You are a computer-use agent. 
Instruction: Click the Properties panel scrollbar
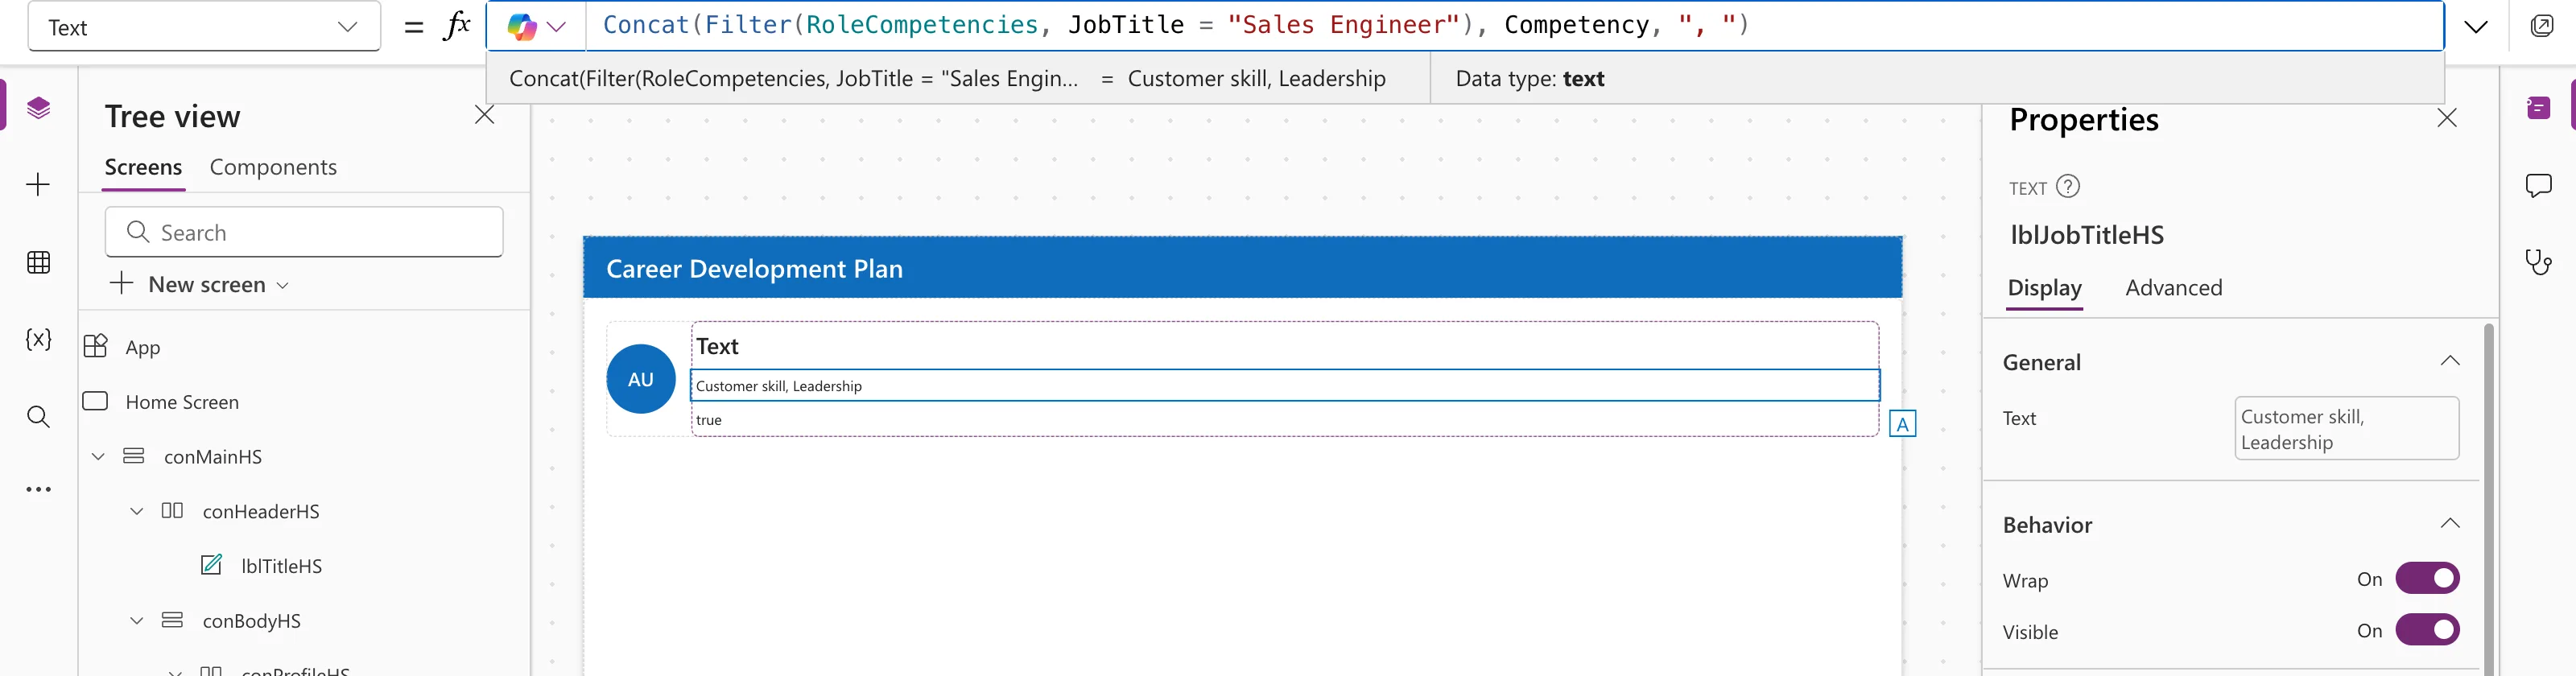point(2488,500)
